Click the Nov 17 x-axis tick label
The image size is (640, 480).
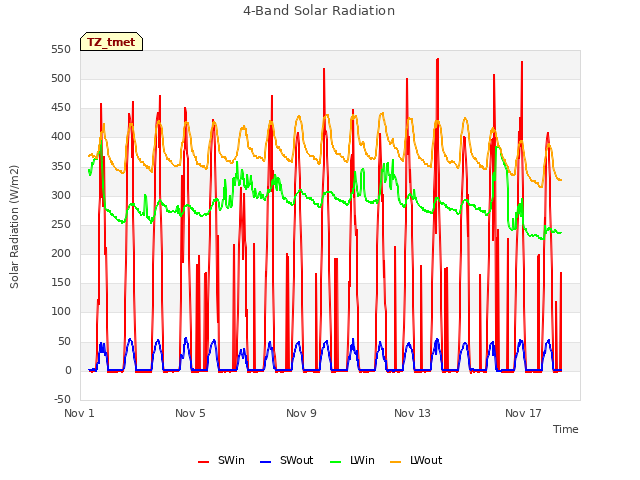point(523,413)
